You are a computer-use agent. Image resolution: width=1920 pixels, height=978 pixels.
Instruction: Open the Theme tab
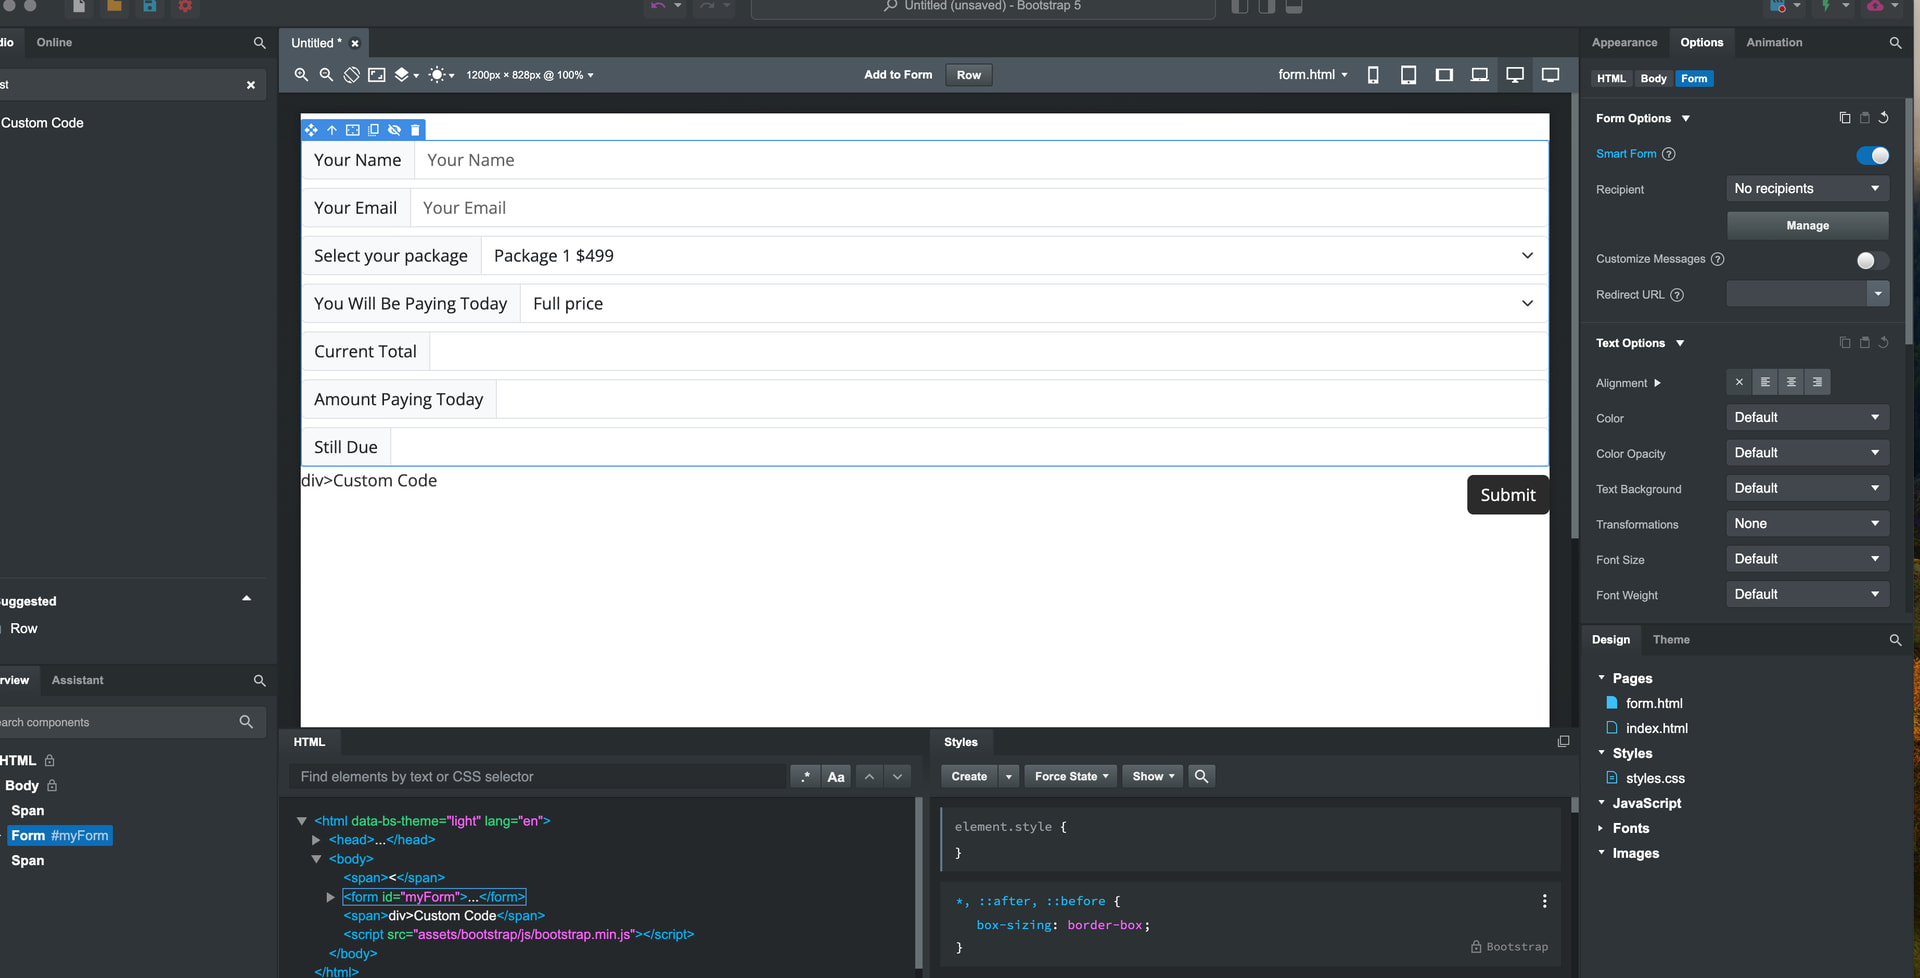1671,640
